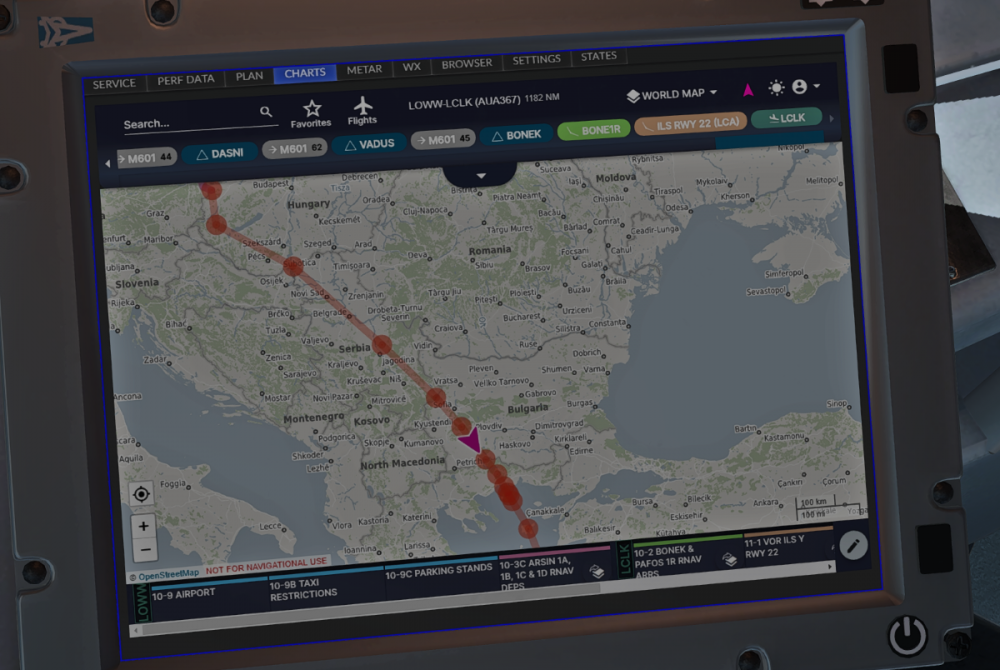1000x670 pixels.
Task: Open the Favorites star icon
Action: tap(311, 113)
